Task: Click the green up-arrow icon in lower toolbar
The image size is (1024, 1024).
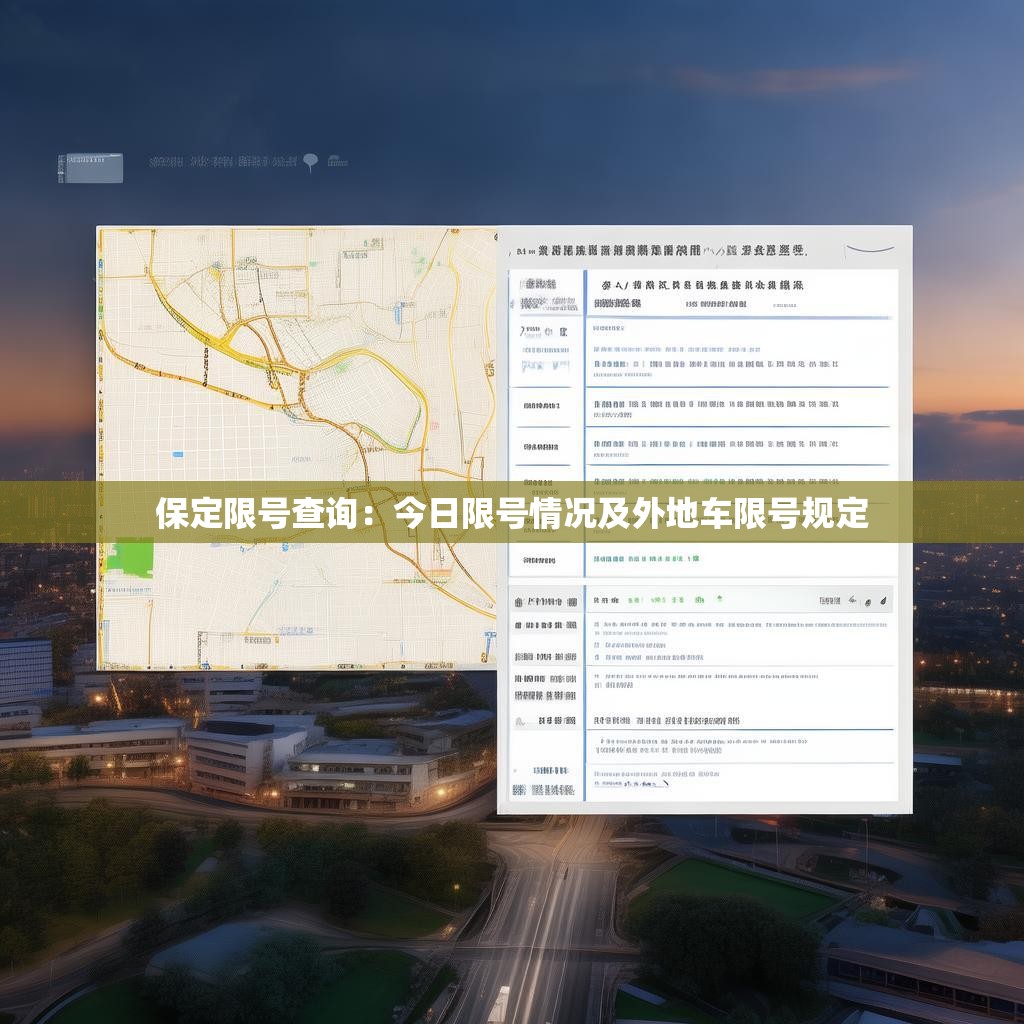Action: pos(719,599)
